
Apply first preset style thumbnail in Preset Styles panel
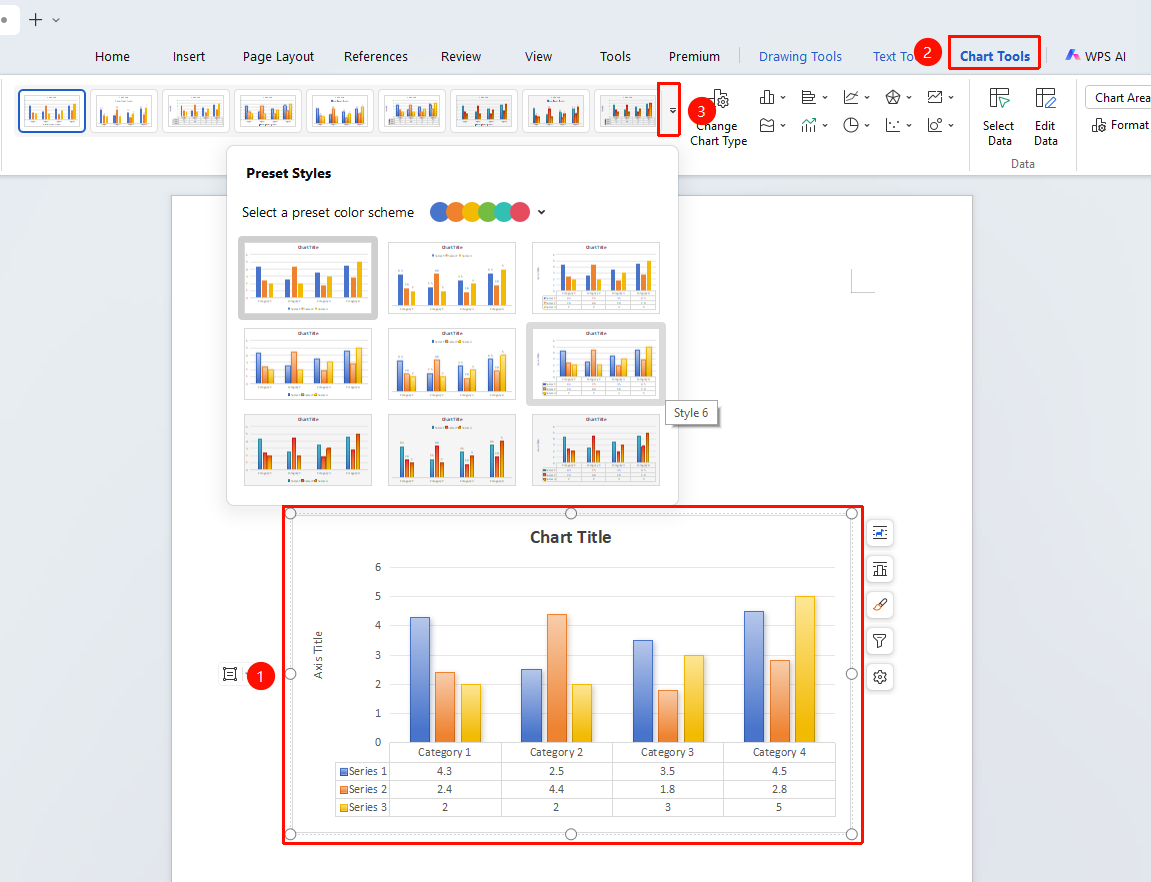click(x=308, y=278)
